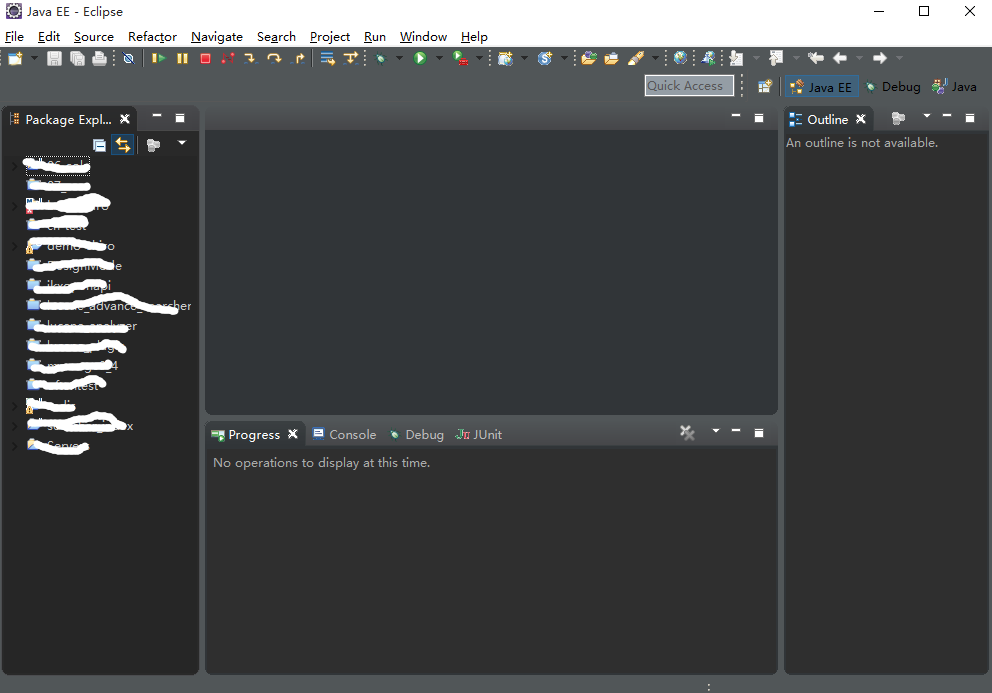This screenshot has height=693, width=992.
Task: Click the Launch Web Service Explorer icon
Action: pos(709,58)
